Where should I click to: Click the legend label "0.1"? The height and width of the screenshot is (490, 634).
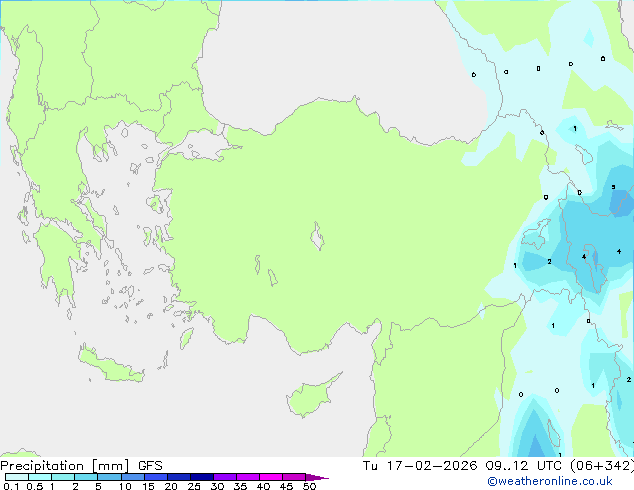pyautogui.click(x=11, y=486)
